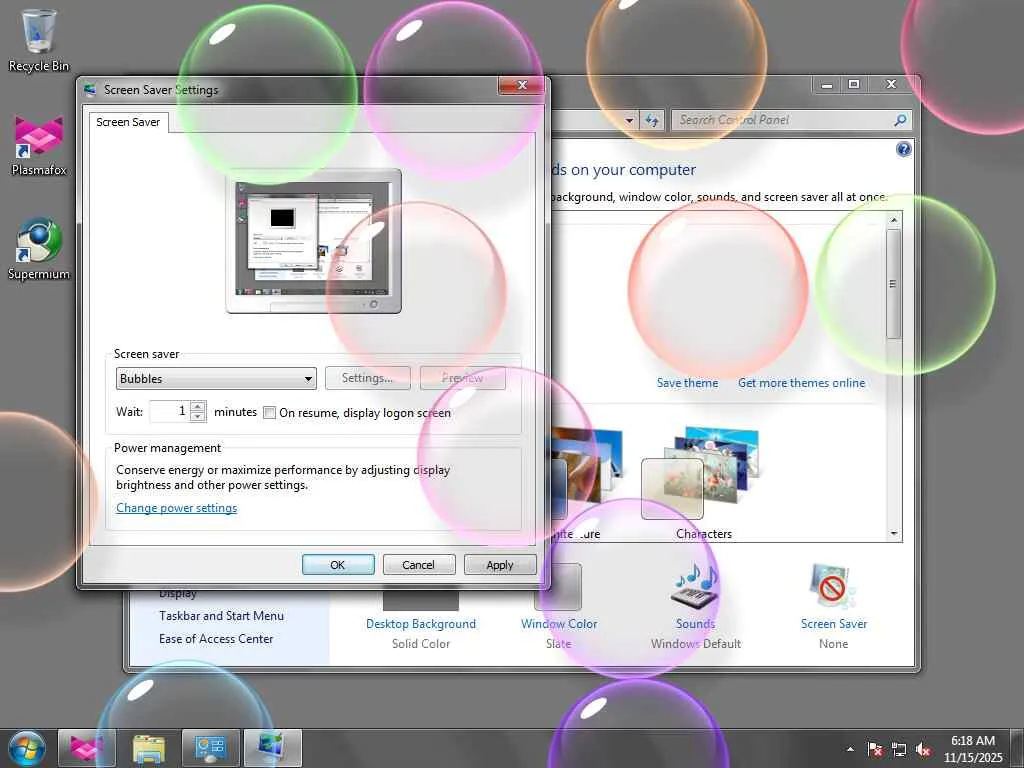Screen dimensions: 1024x768
Task: Click the screen saver Preview button
Action: [x=462, y=378]
